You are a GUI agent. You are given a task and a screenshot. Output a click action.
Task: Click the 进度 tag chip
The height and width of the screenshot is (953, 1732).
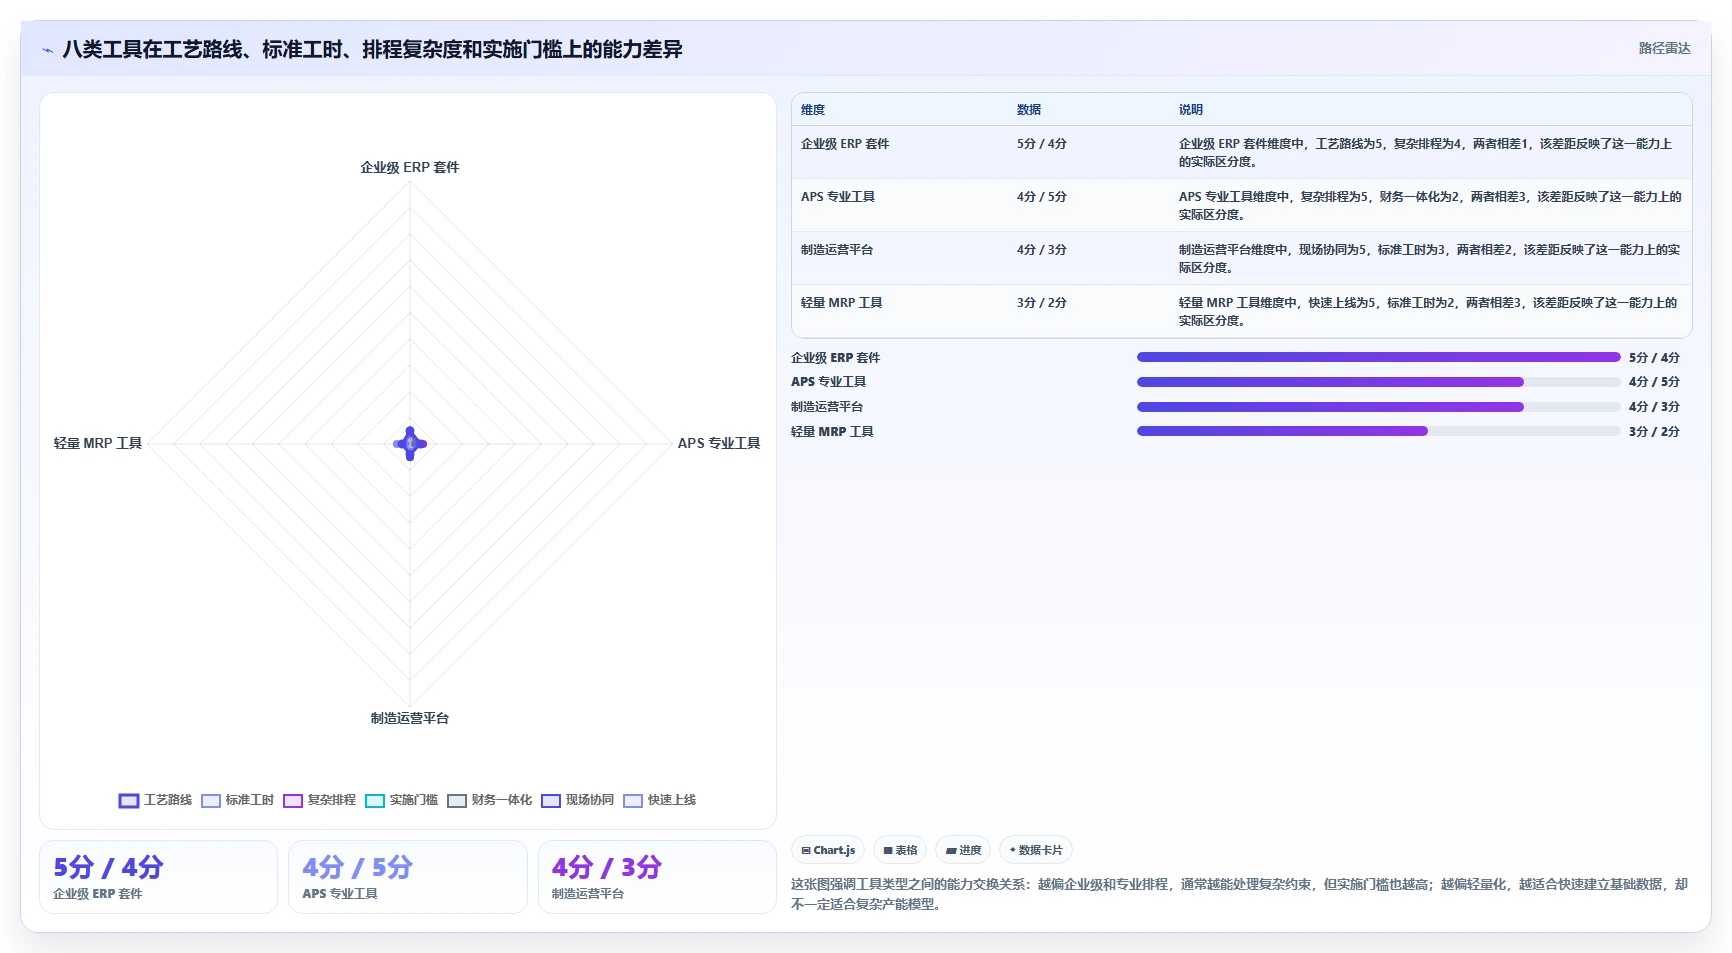pyautogui.click(x=963, y=850)
